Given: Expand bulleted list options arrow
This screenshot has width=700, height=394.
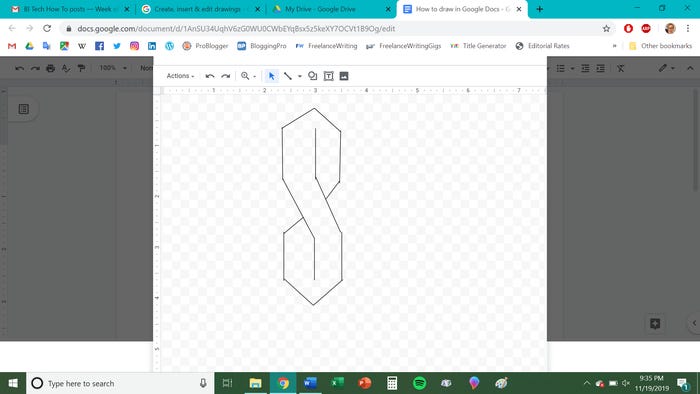Looking at the screenshot, I should click(x=572, y=69).
